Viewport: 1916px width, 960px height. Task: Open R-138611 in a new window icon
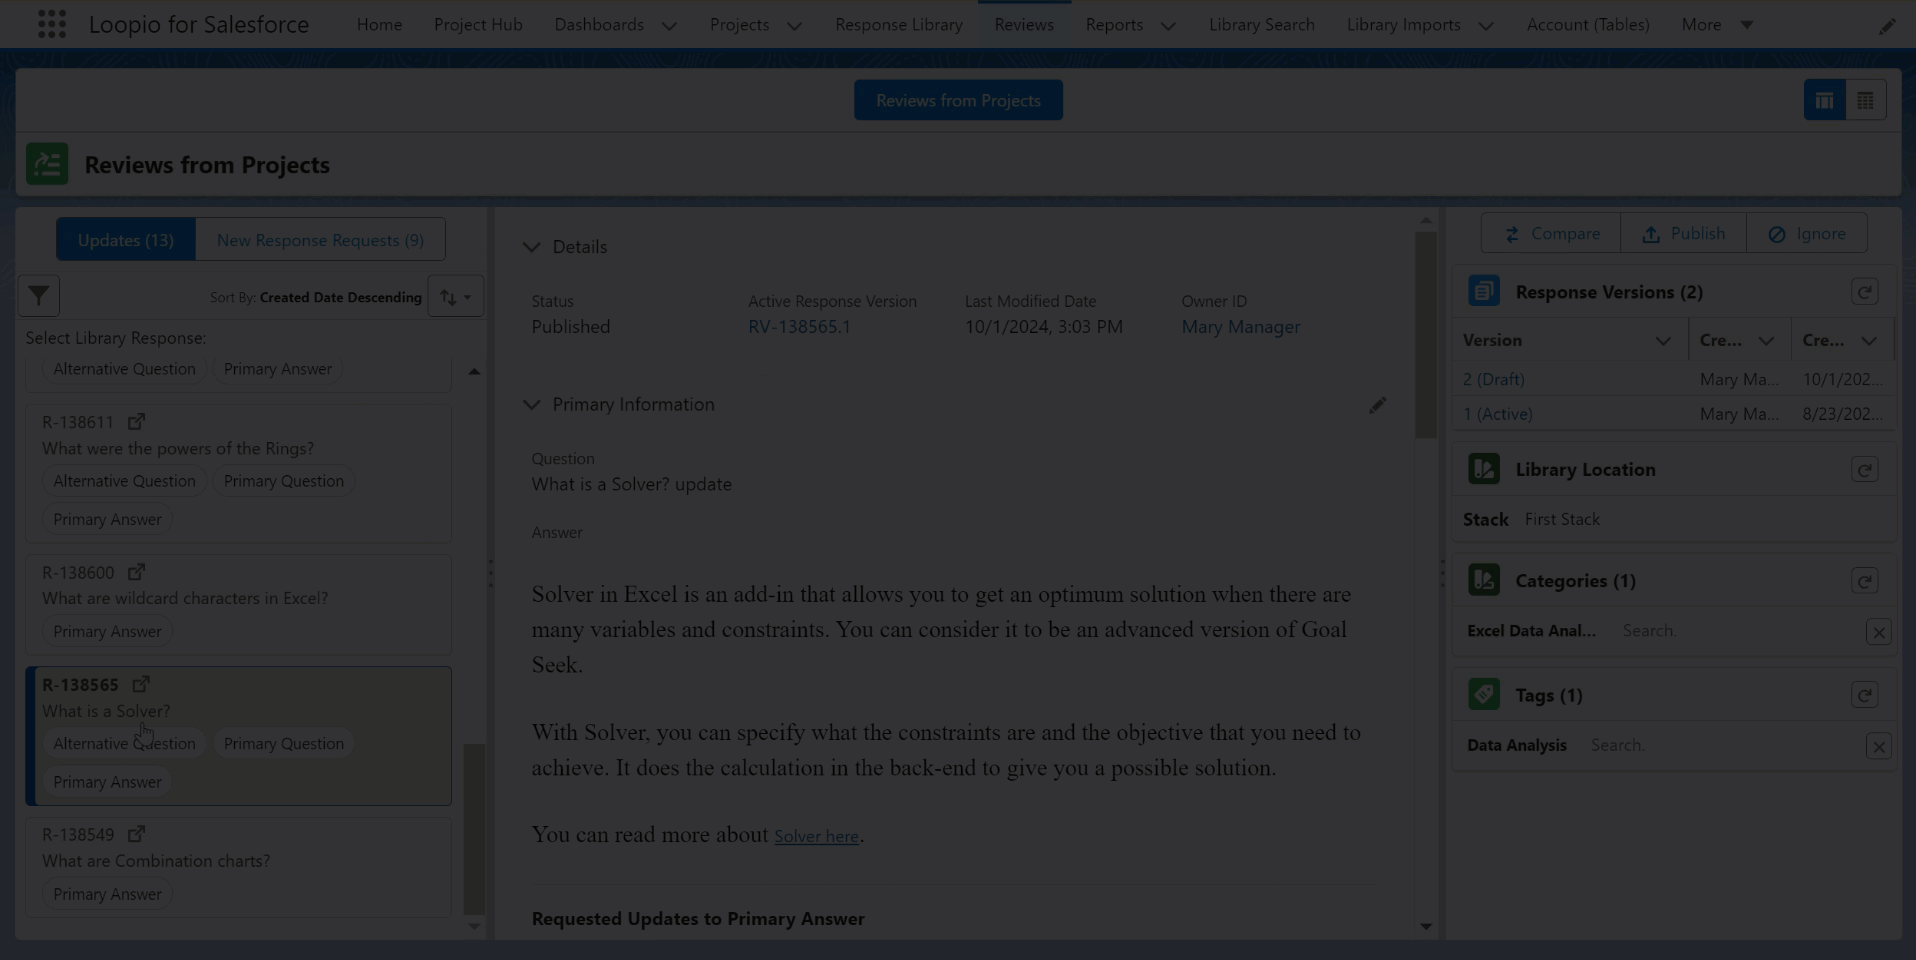coord(136,422)
